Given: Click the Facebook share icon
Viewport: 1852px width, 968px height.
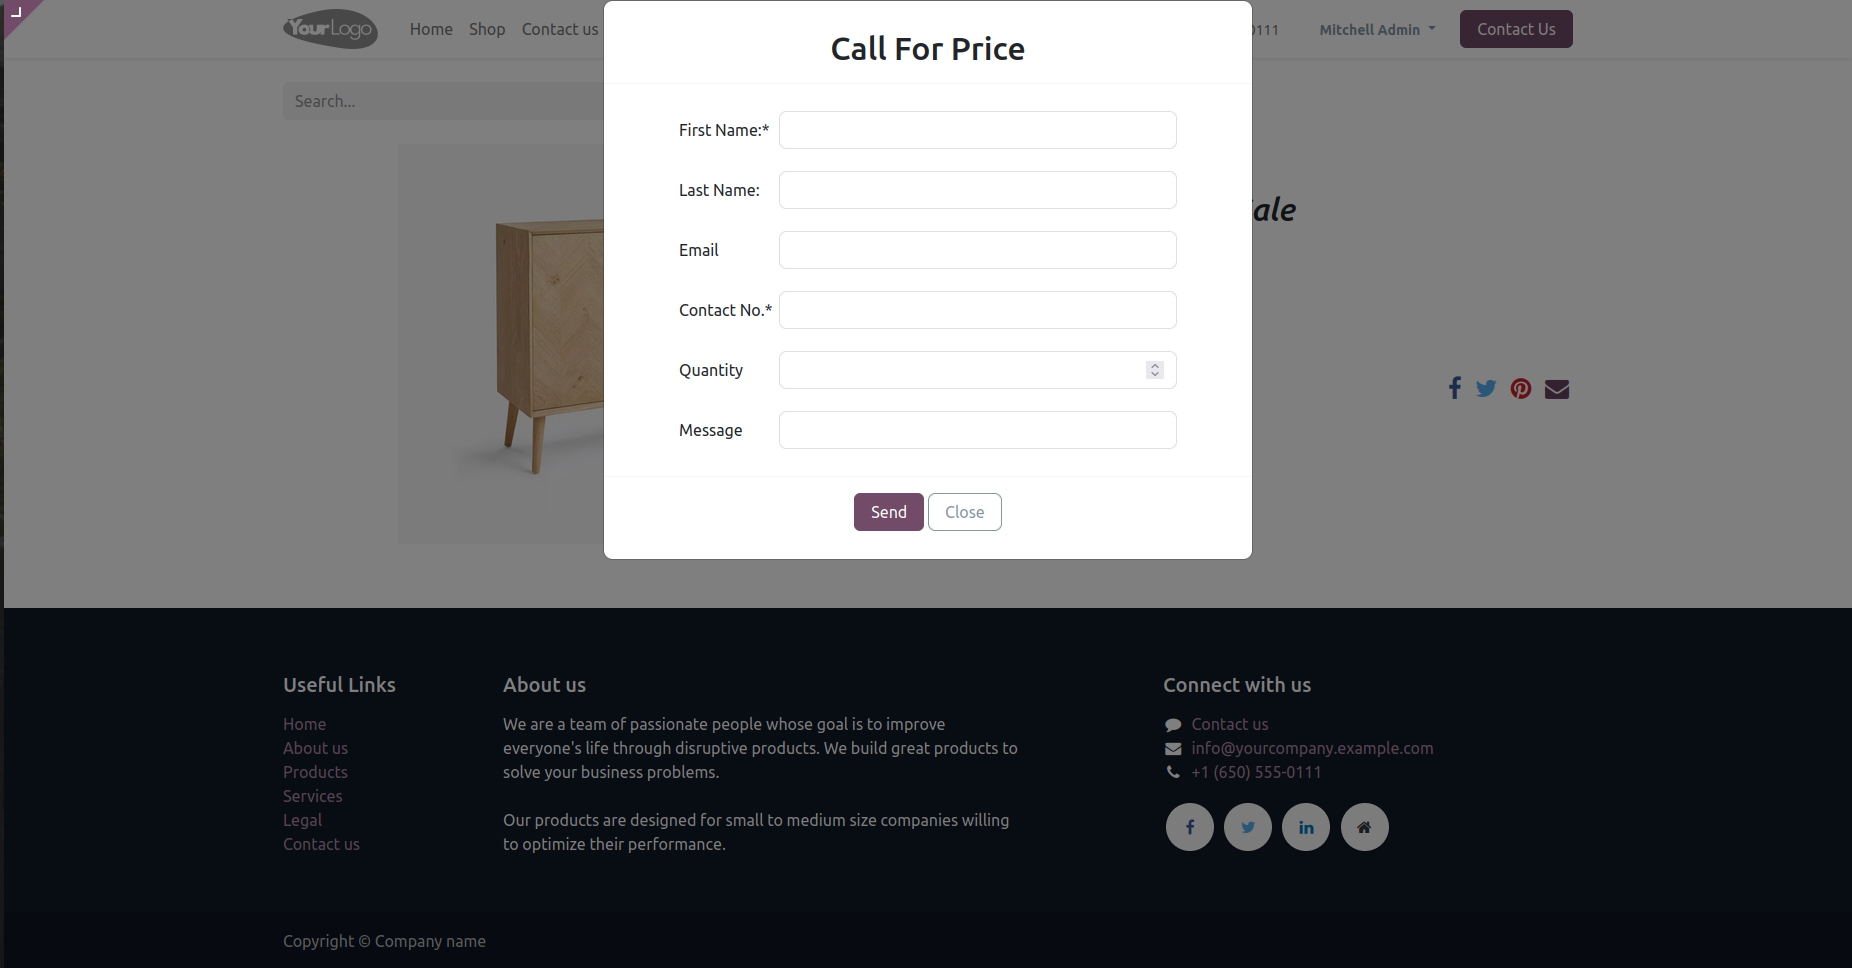Looking at the screenshot, I should tap(1455, 388).
